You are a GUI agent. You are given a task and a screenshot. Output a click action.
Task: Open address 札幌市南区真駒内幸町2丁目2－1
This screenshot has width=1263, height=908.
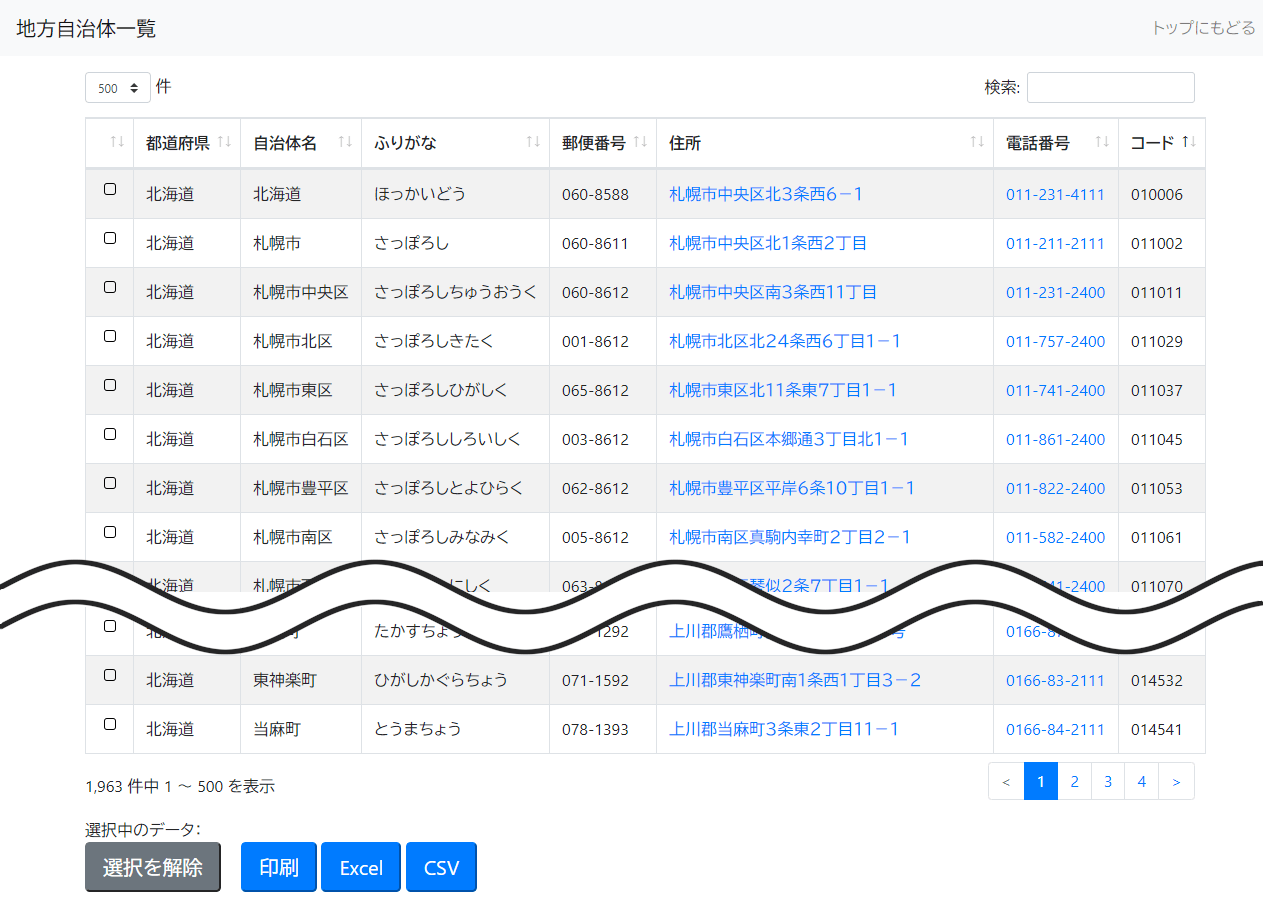790,537
